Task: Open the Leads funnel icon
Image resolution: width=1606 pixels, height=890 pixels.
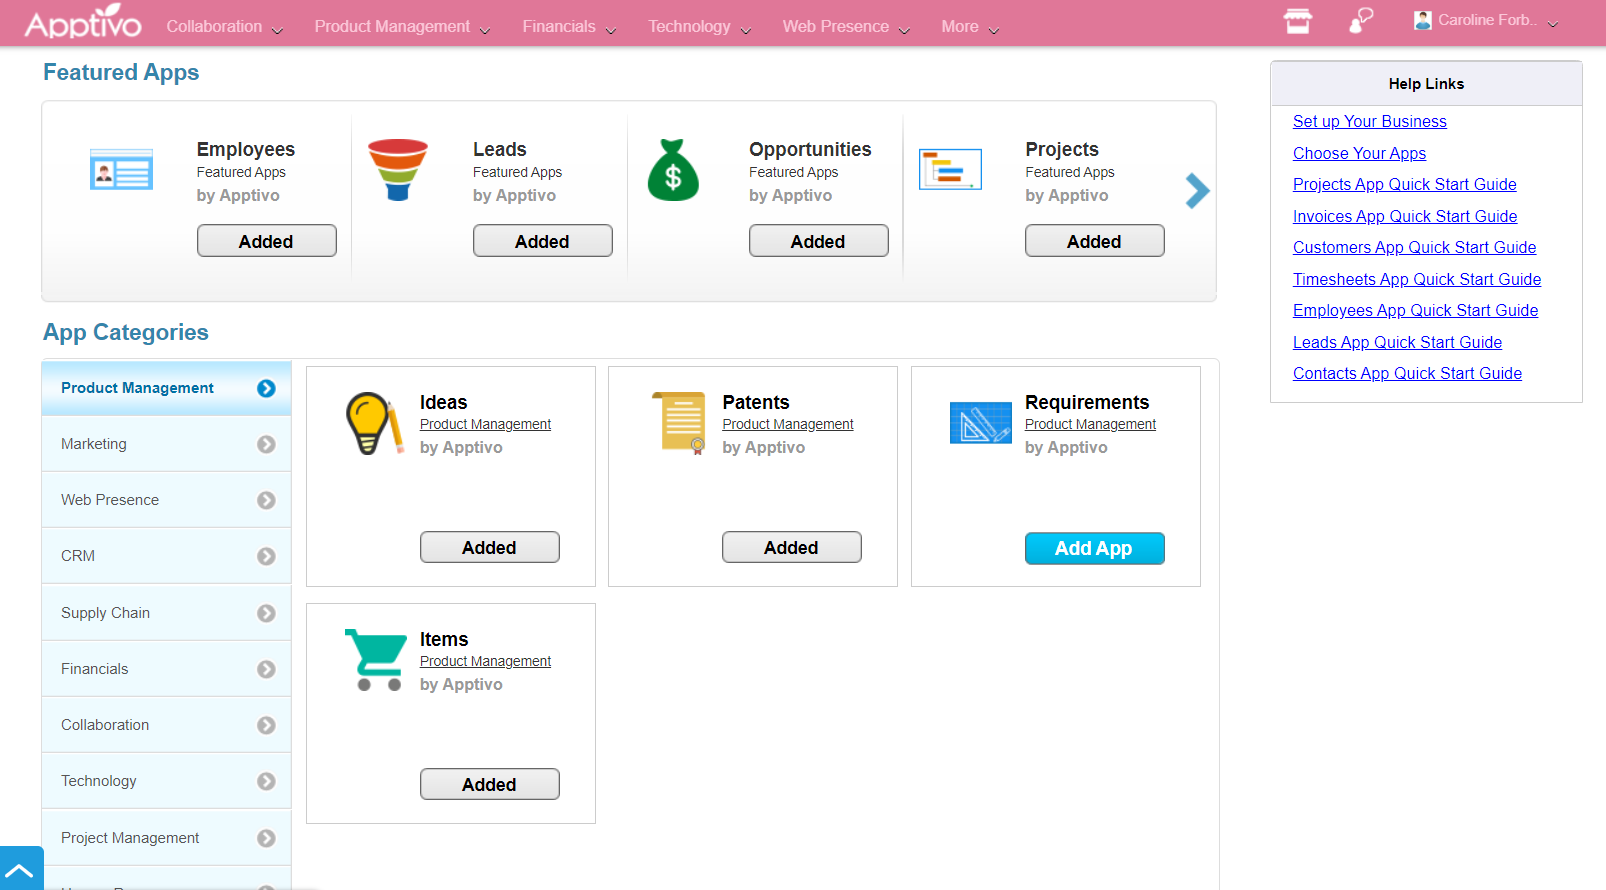Action: 398,170
